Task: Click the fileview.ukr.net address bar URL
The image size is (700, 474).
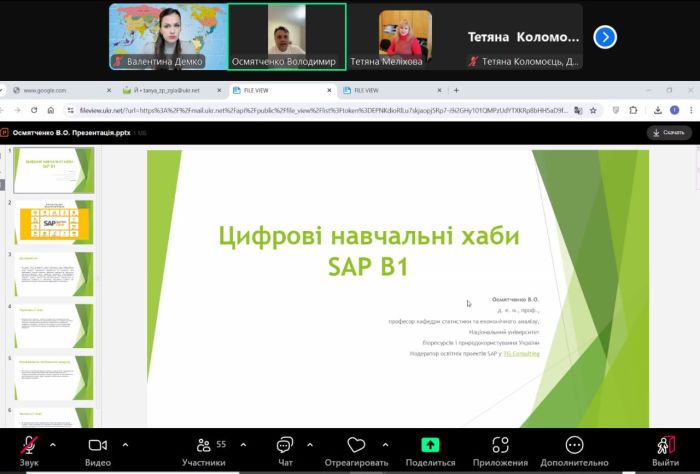Action: (324, 110)
